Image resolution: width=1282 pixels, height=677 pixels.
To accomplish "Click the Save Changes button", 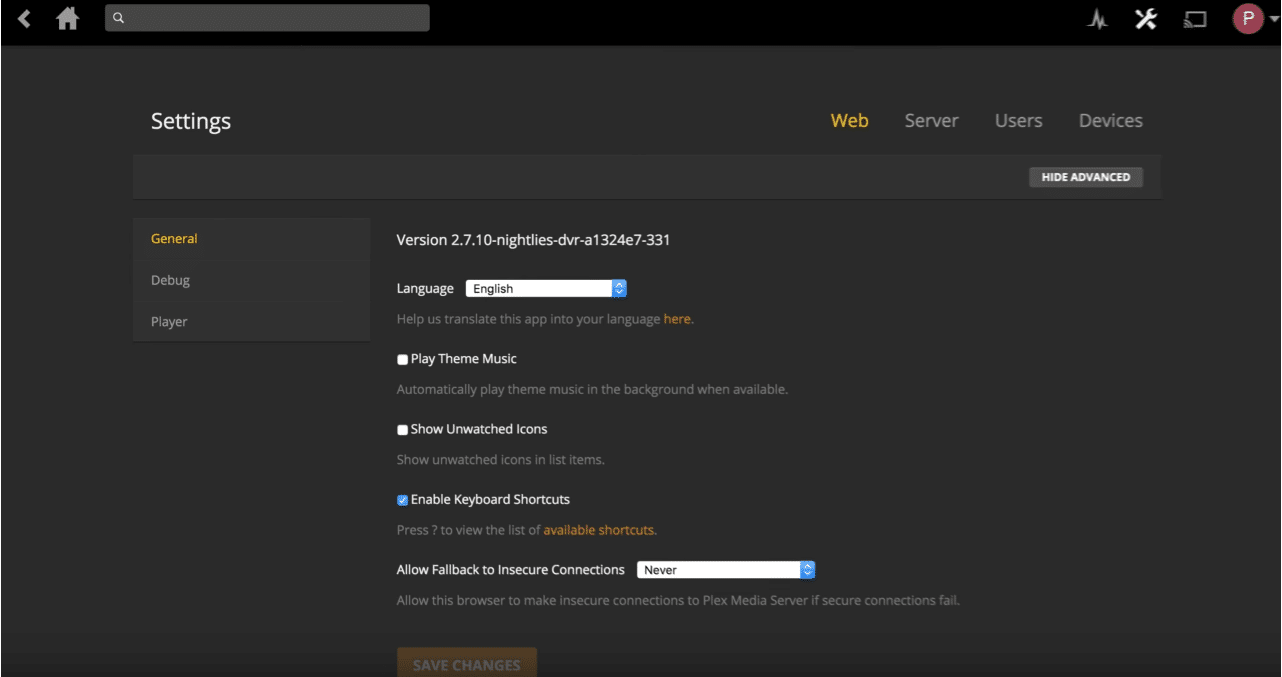I will tap(466, 664).
